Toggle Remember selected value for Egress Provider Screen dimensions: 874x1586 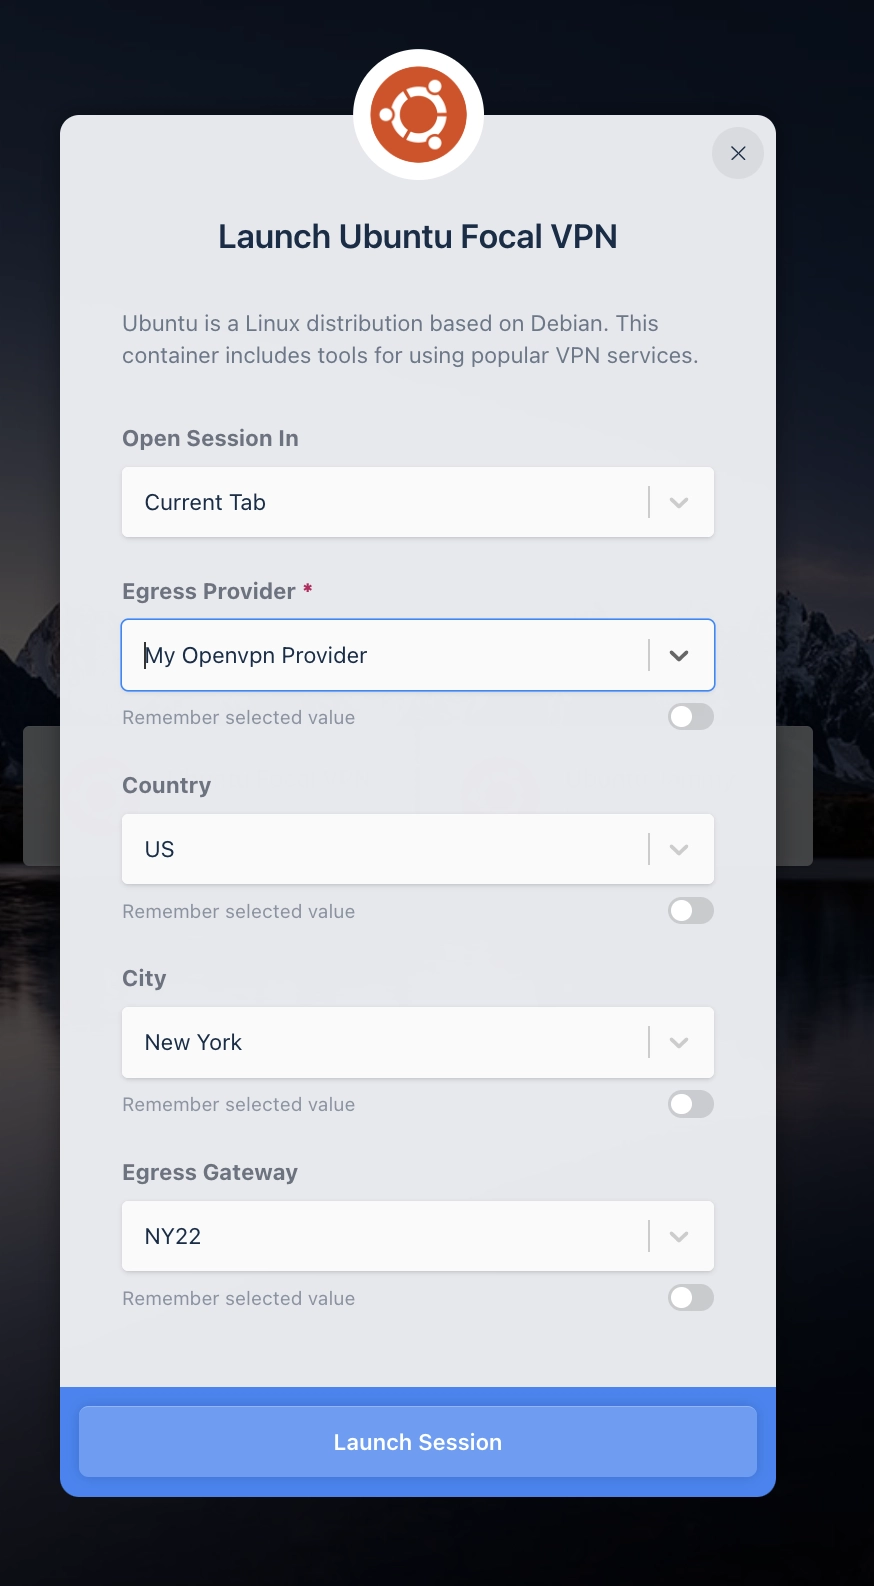click(690, 717)
